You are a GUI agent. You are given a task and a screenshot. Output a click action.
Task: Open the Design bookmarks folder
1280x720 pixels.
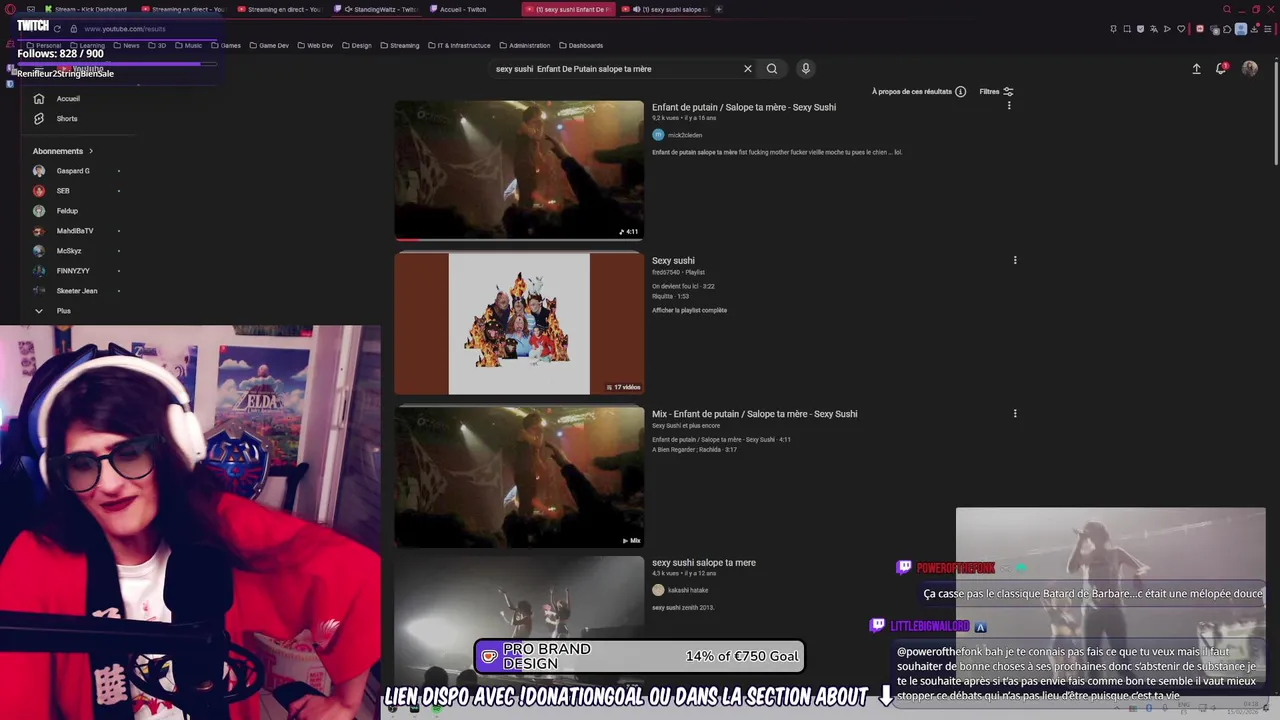(x=357, y=45)
